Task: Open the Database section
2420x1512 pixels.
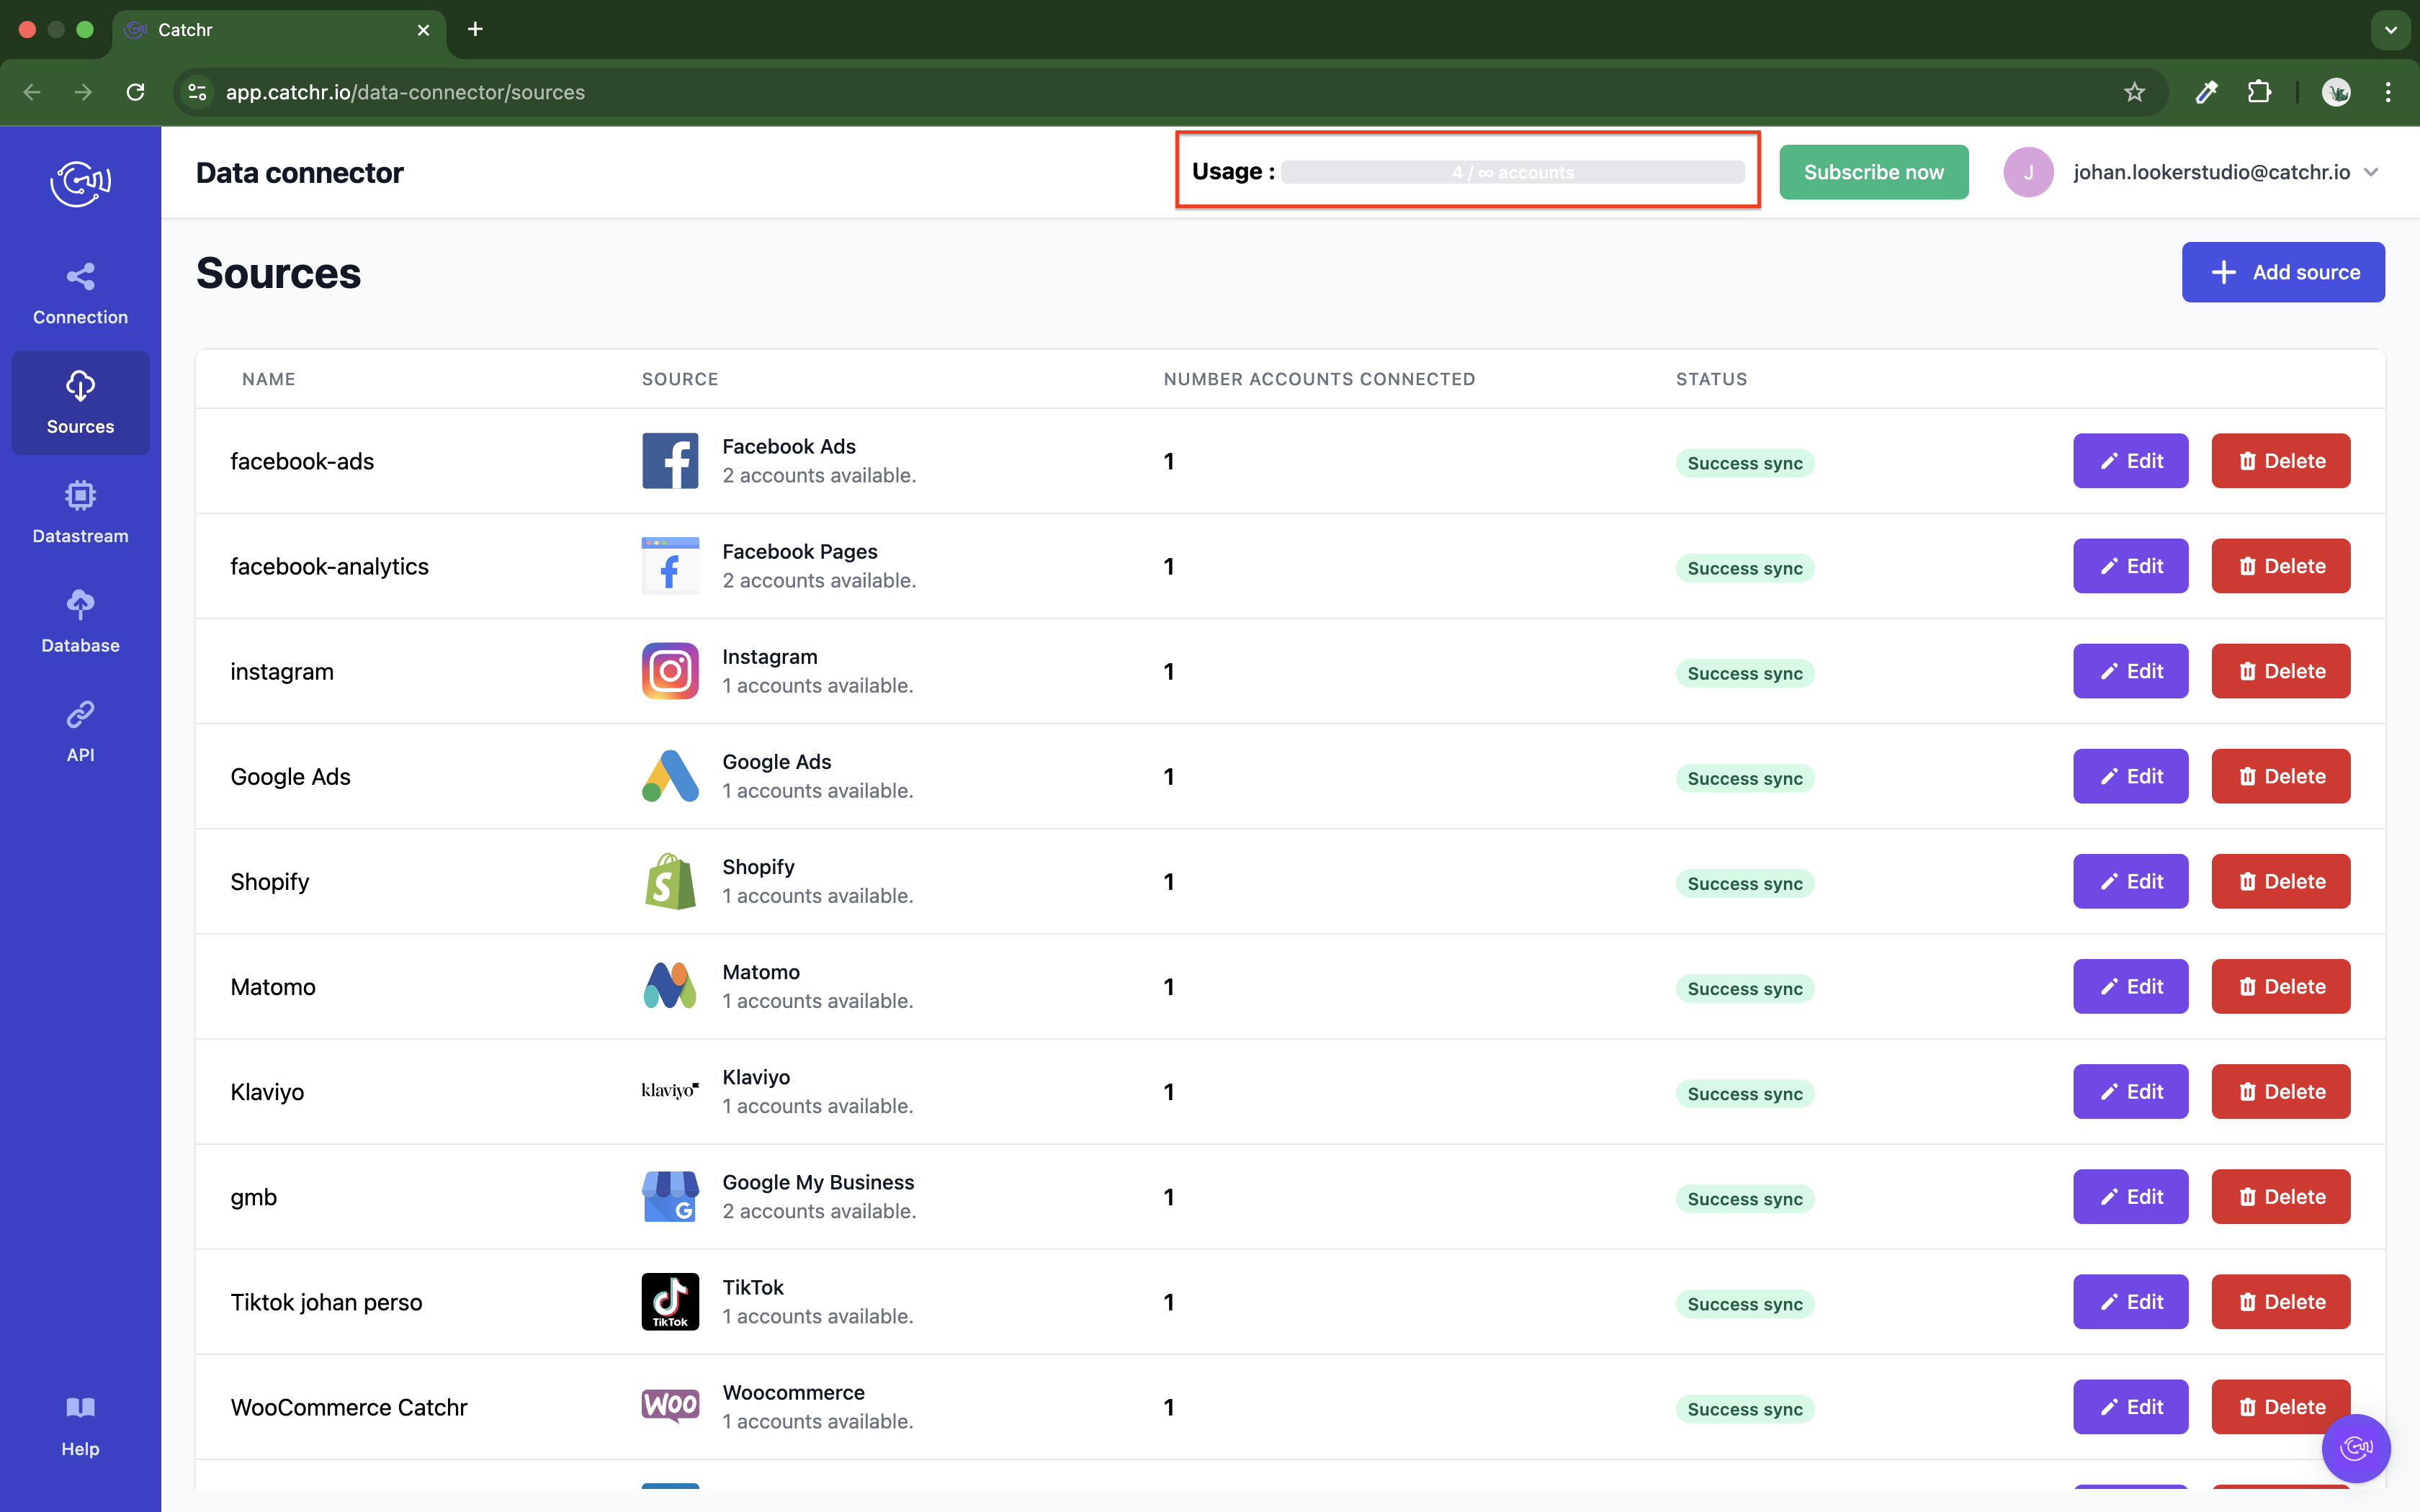Action: click(80, 622)
